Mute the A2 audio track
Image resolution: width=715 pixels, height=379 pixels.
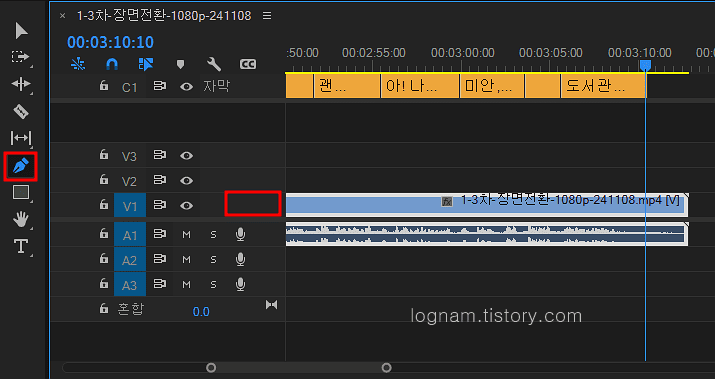pyautogui.click(x=186, y=260)
